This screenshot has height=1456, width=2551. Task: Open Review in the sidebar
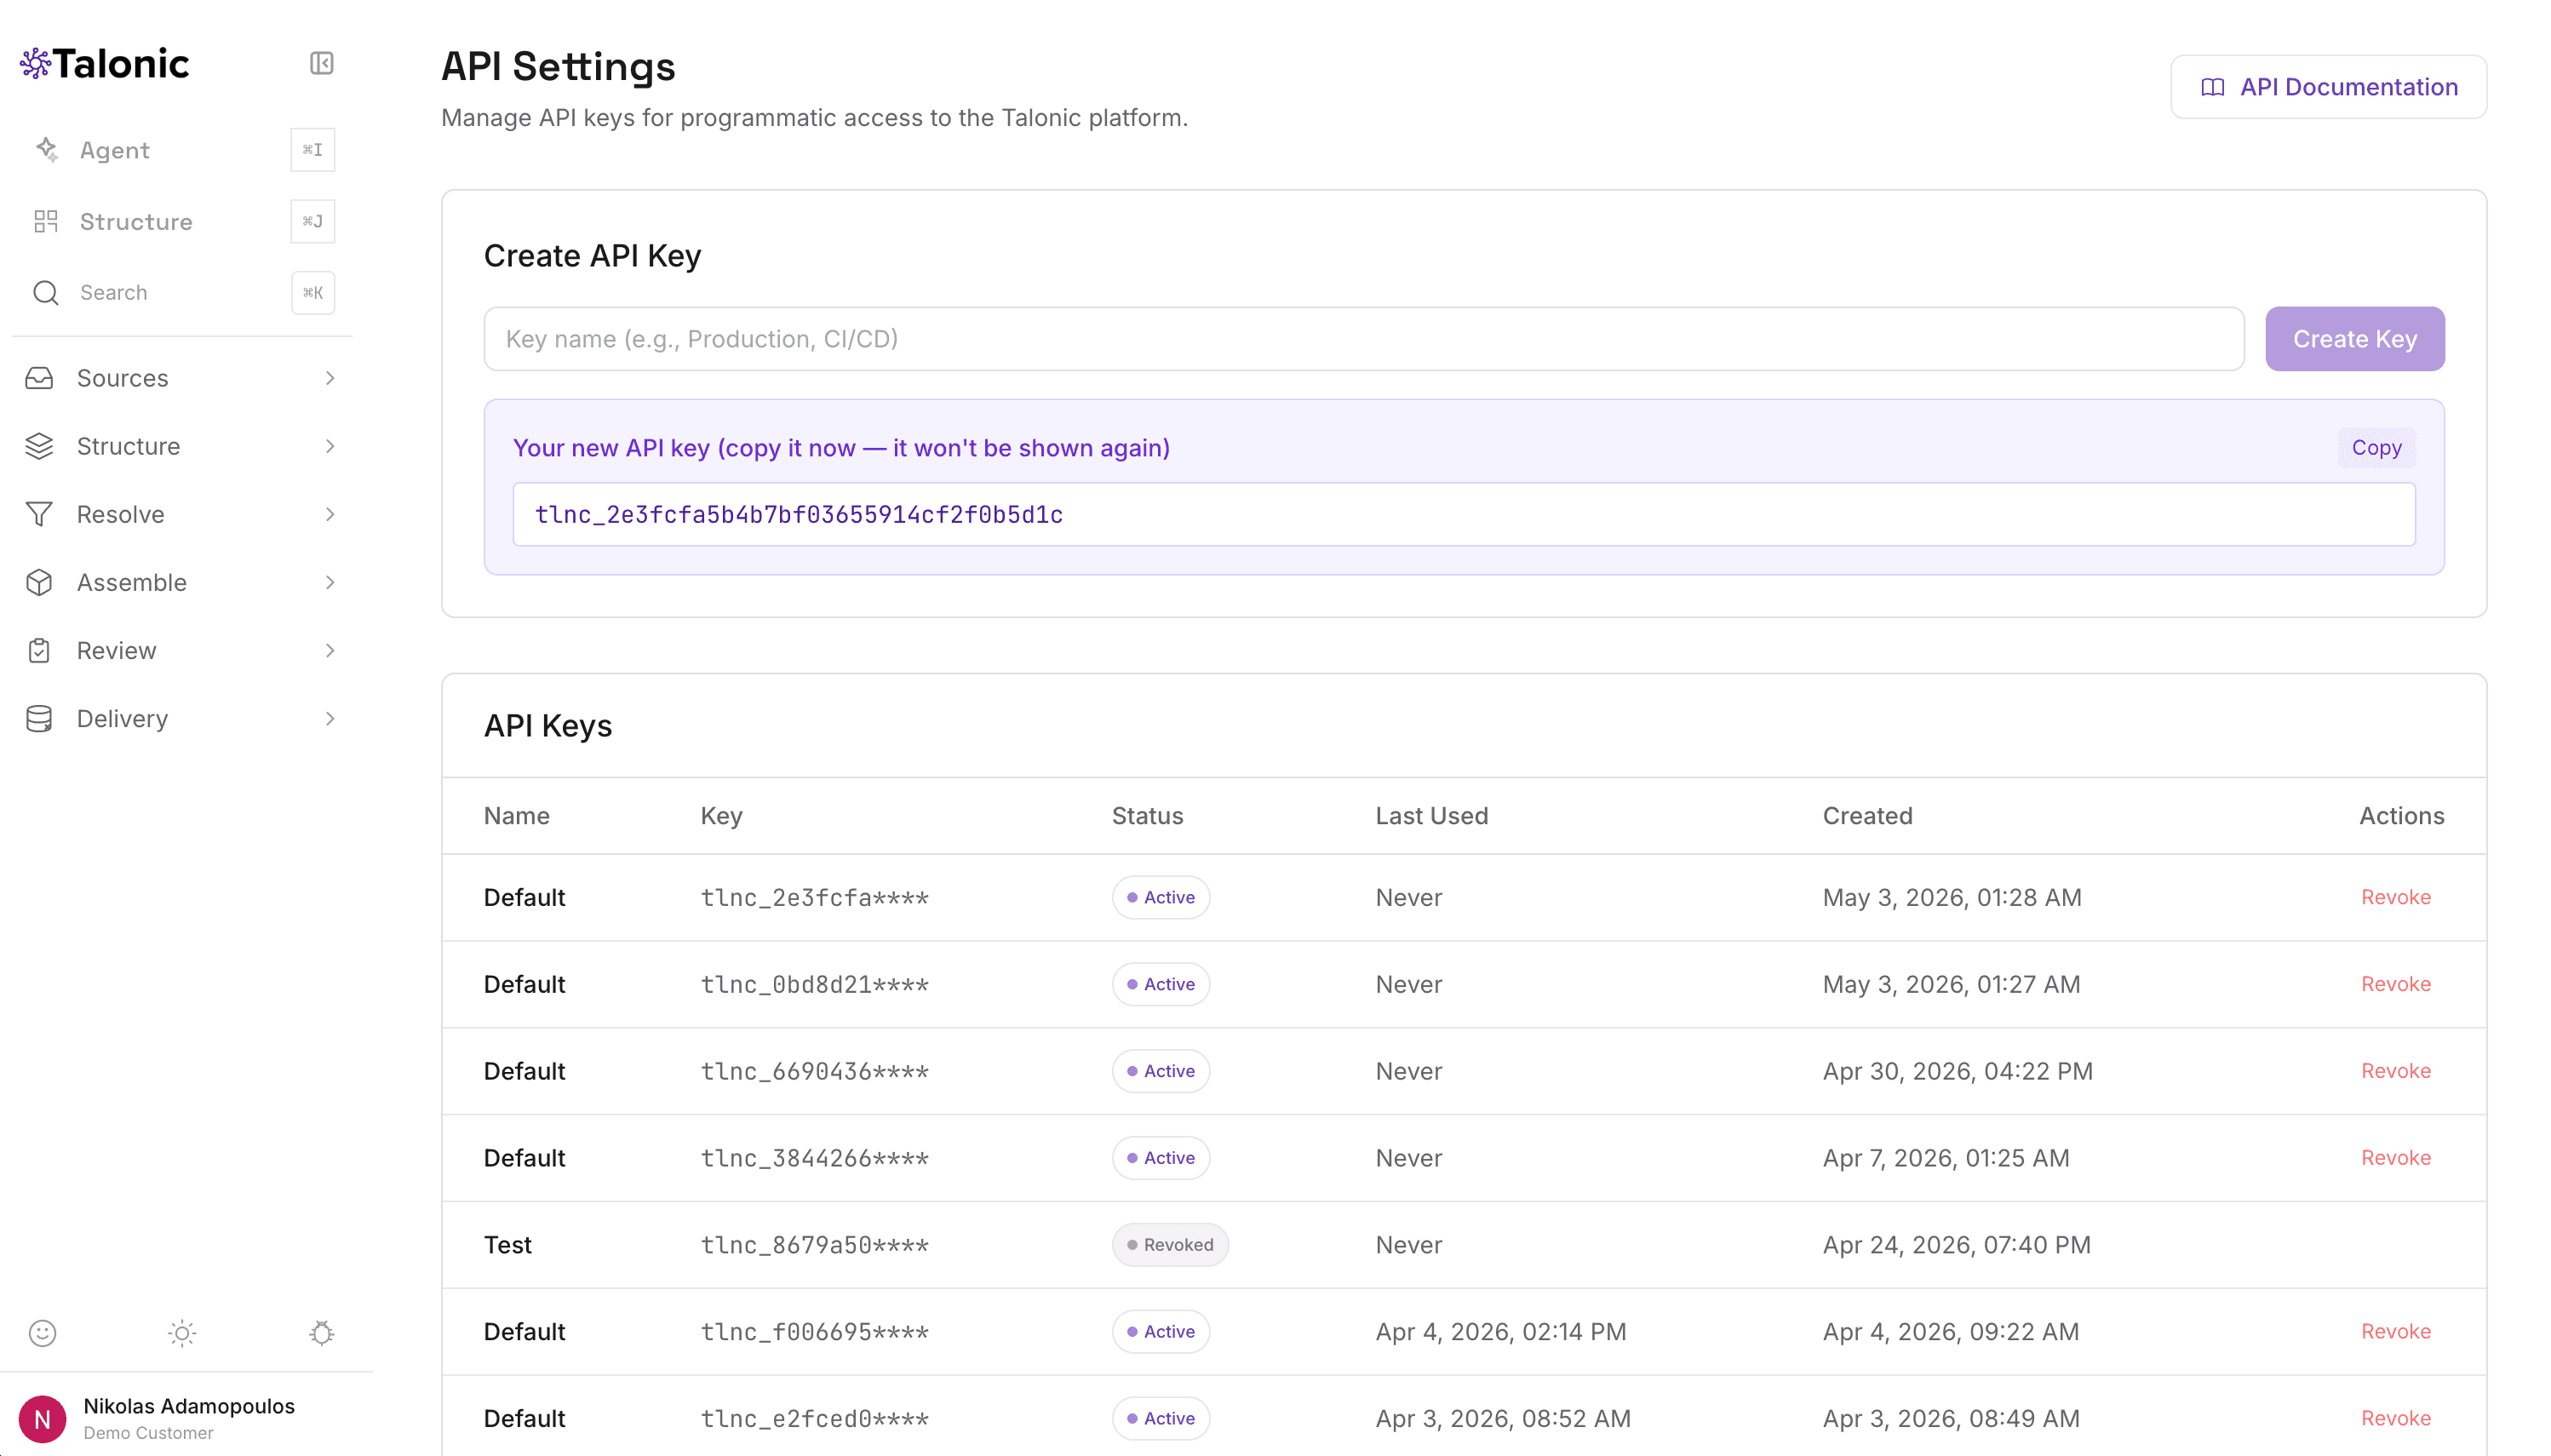(x=182, y=650)
